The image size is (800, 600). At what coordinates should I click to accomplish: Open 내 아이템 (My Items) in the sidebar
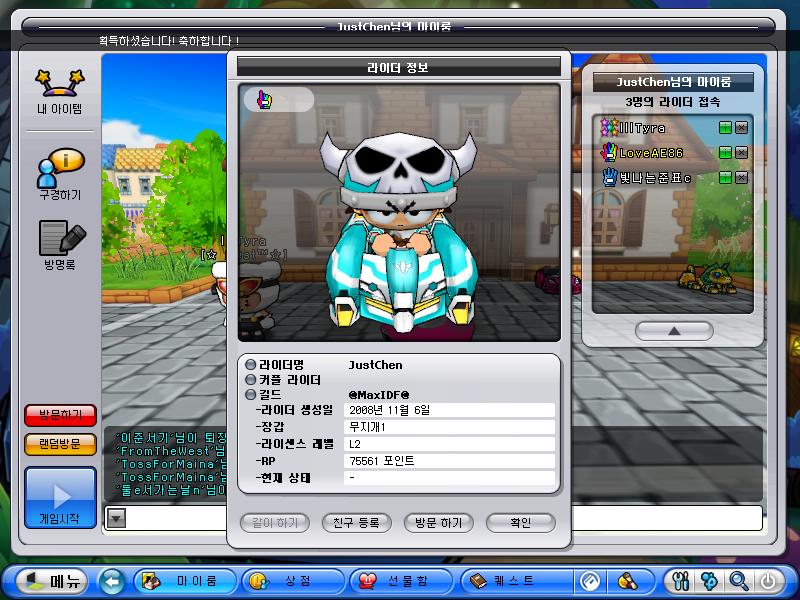tap(60, 92)
